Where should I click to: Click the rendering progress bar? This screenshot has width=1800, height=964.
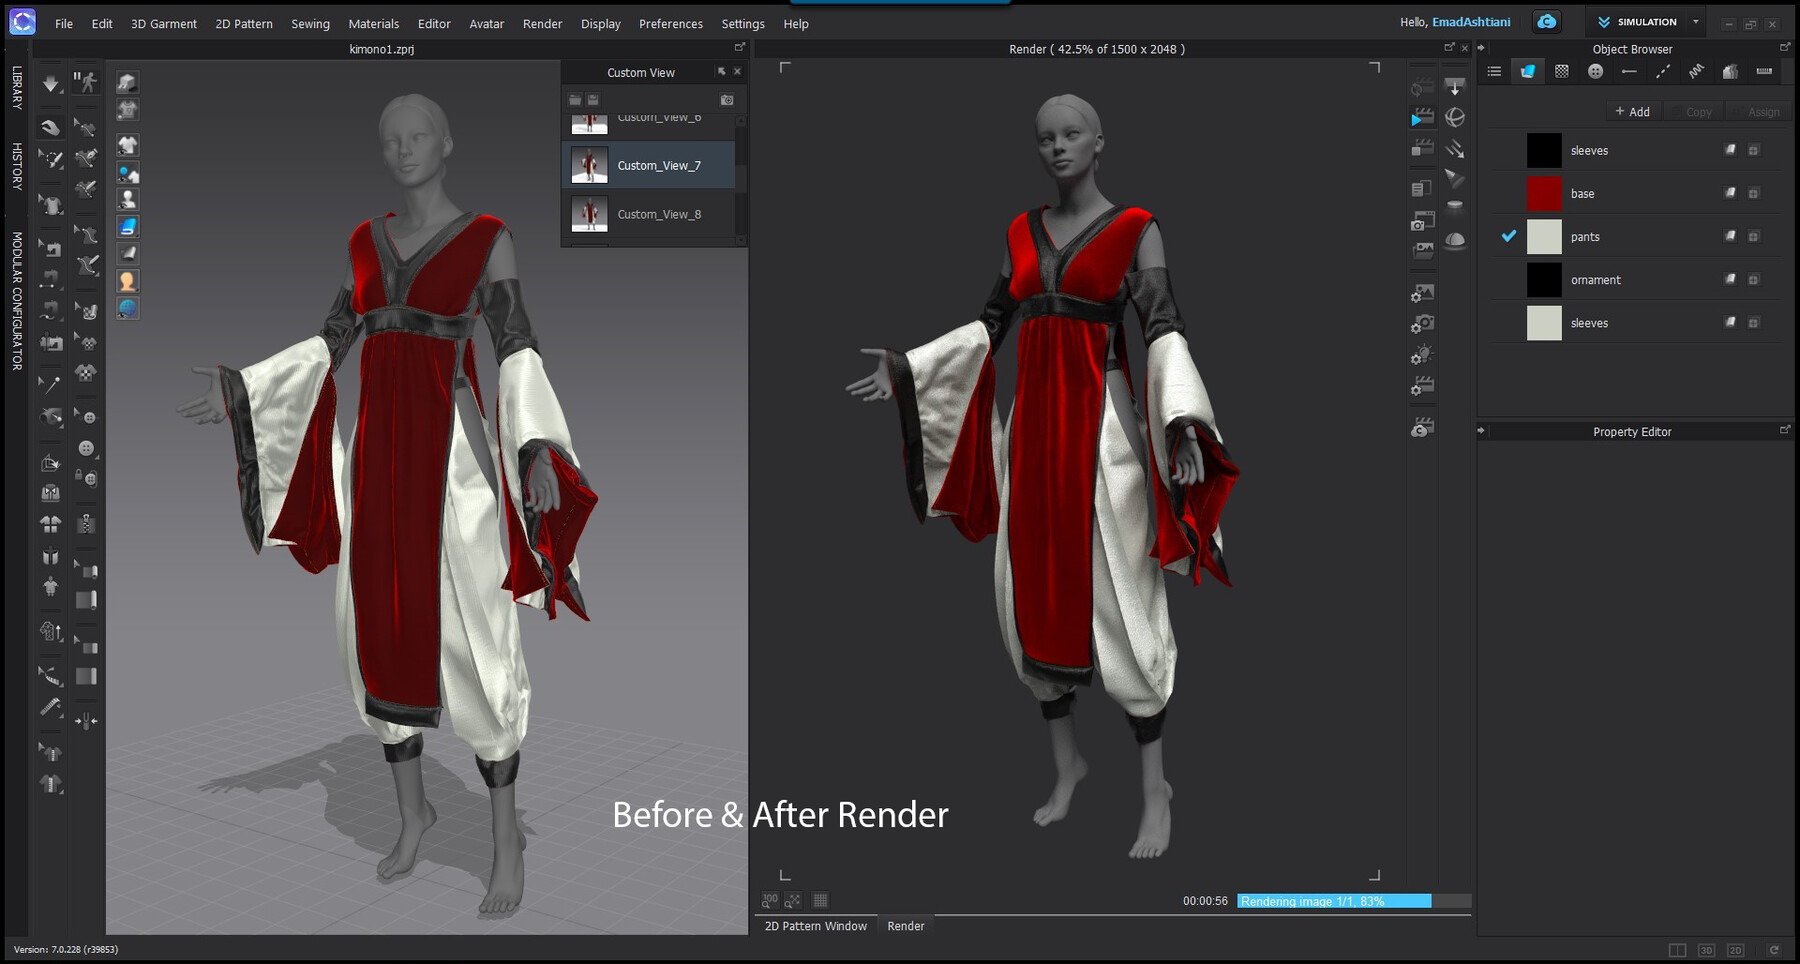1354,901
